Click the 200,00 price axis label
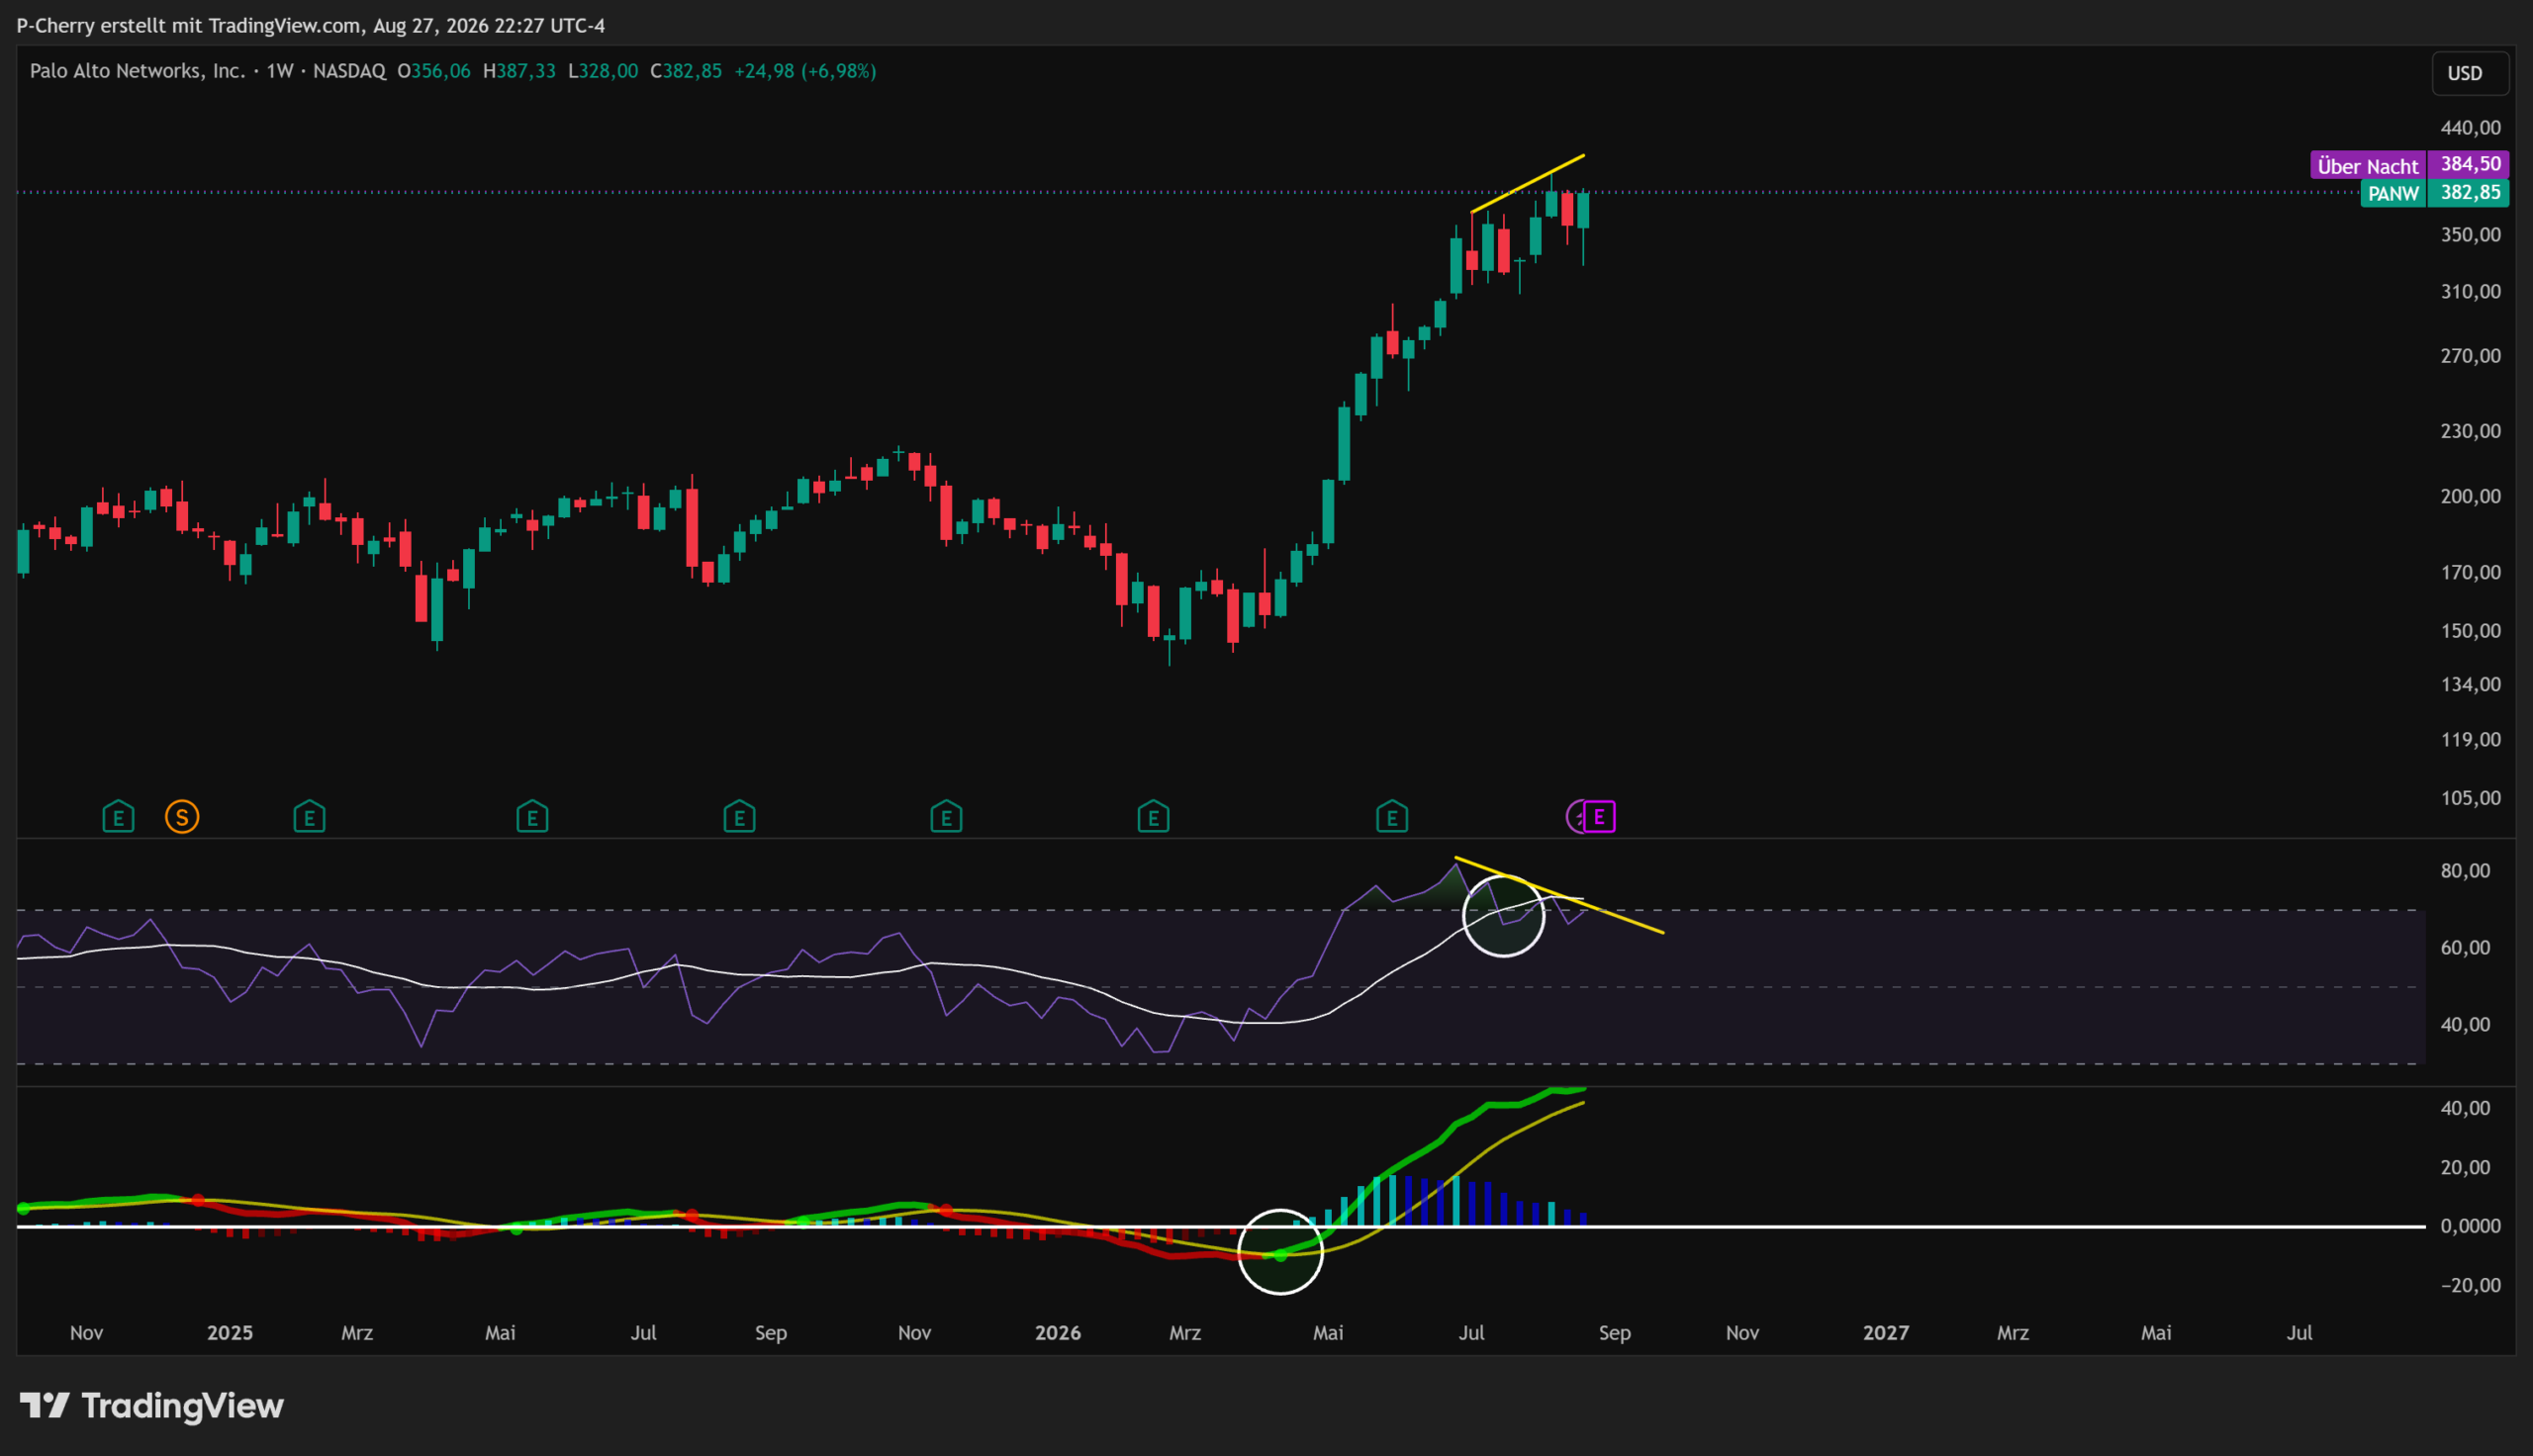Screen dimensions: 2533x1456 pos(2470,496)
